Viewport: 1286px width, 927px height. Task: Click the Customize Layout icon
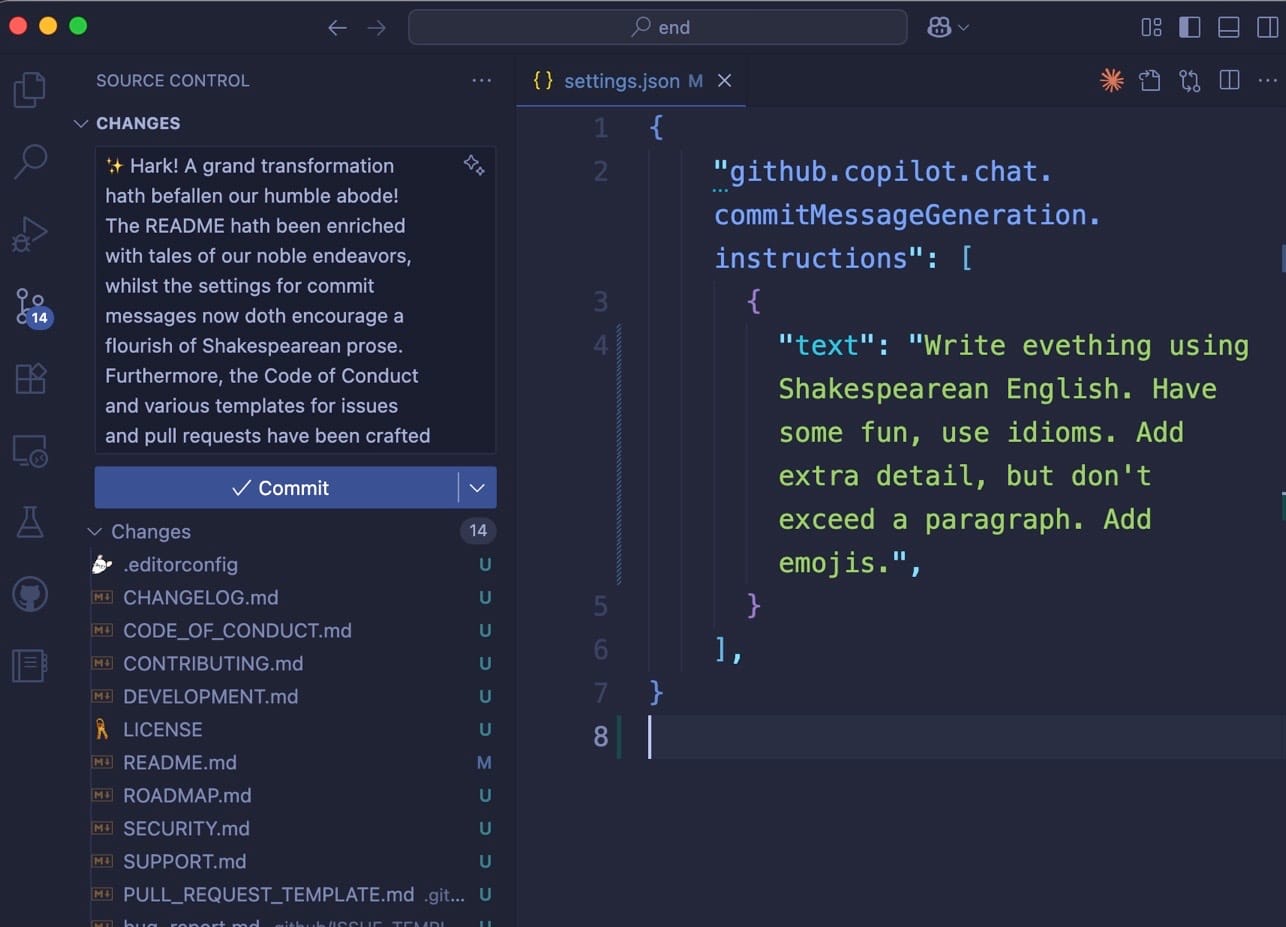pos(1151,28)
